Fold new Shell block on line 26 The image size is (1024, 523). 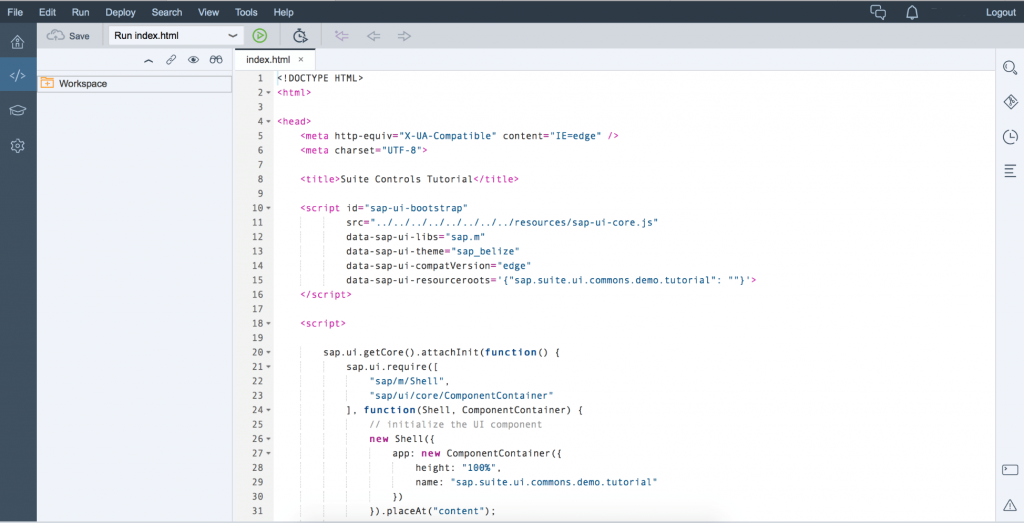[268, 439]
